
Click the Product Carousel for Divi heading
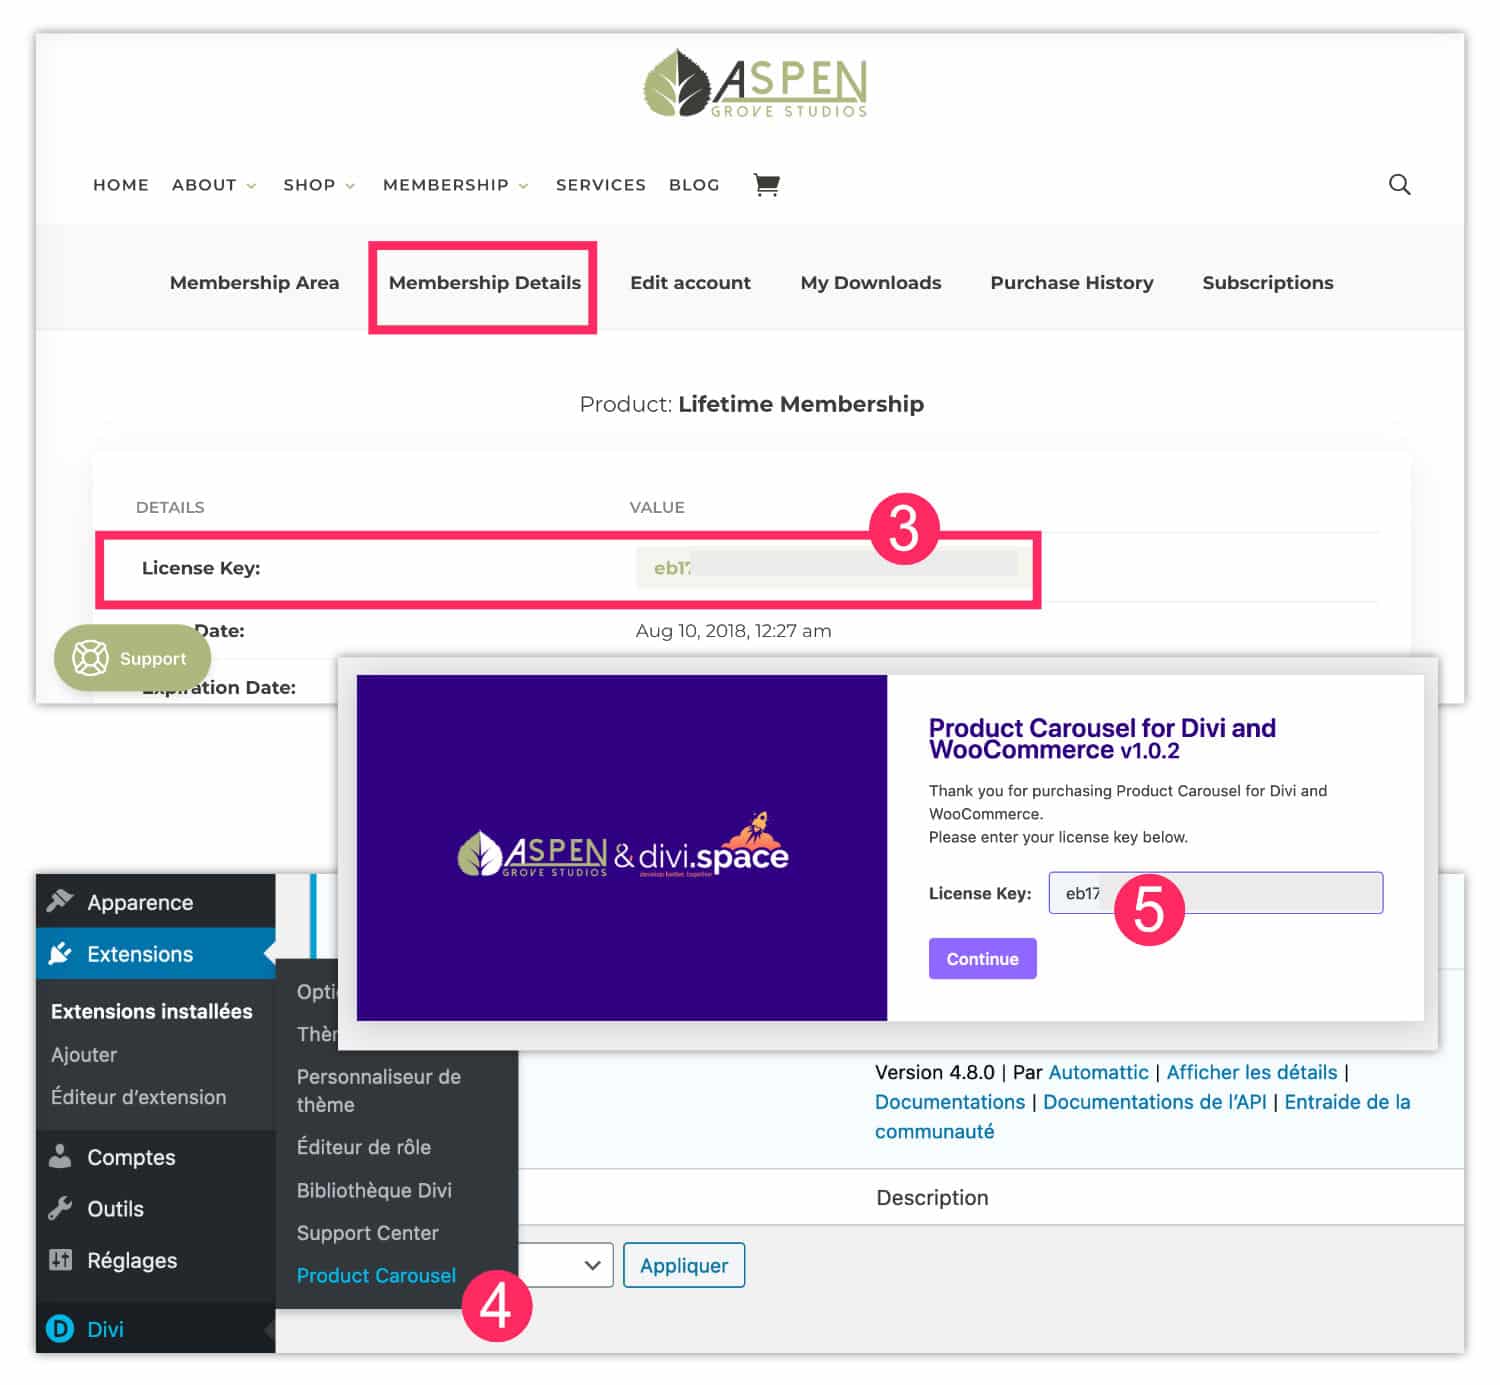click(x=1102, y=739)
